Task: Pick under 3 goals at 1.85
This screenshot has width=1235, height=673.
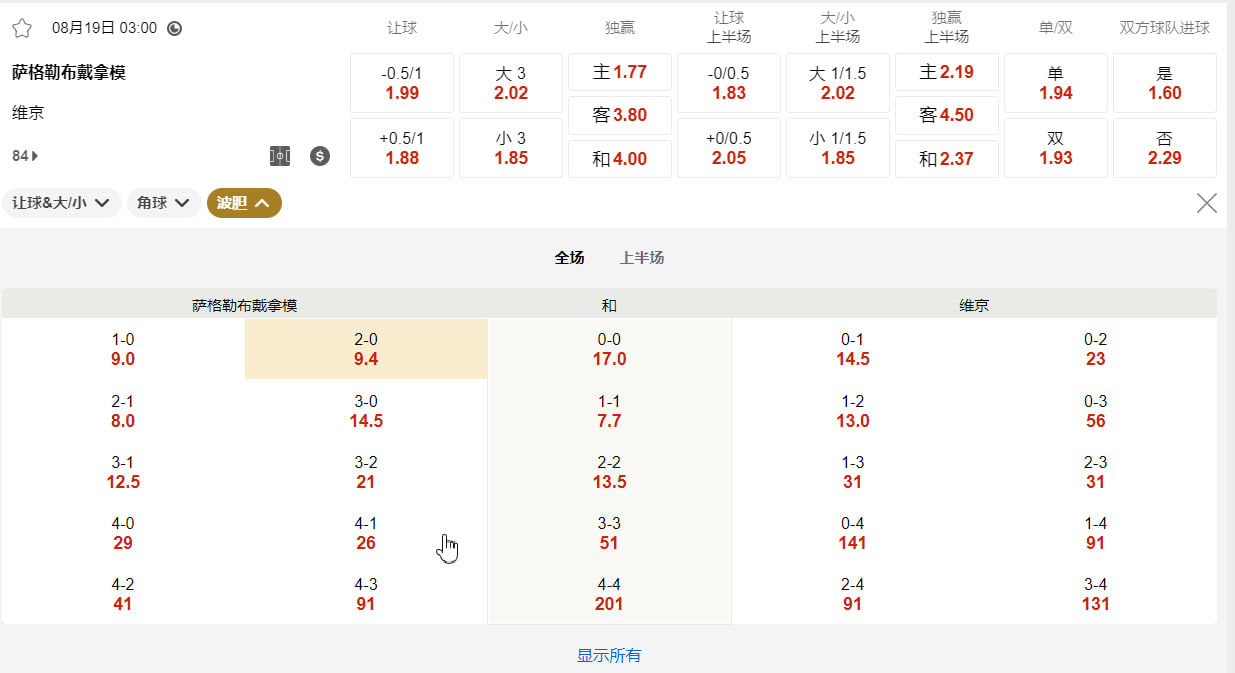Action: (x=511, y=148)
